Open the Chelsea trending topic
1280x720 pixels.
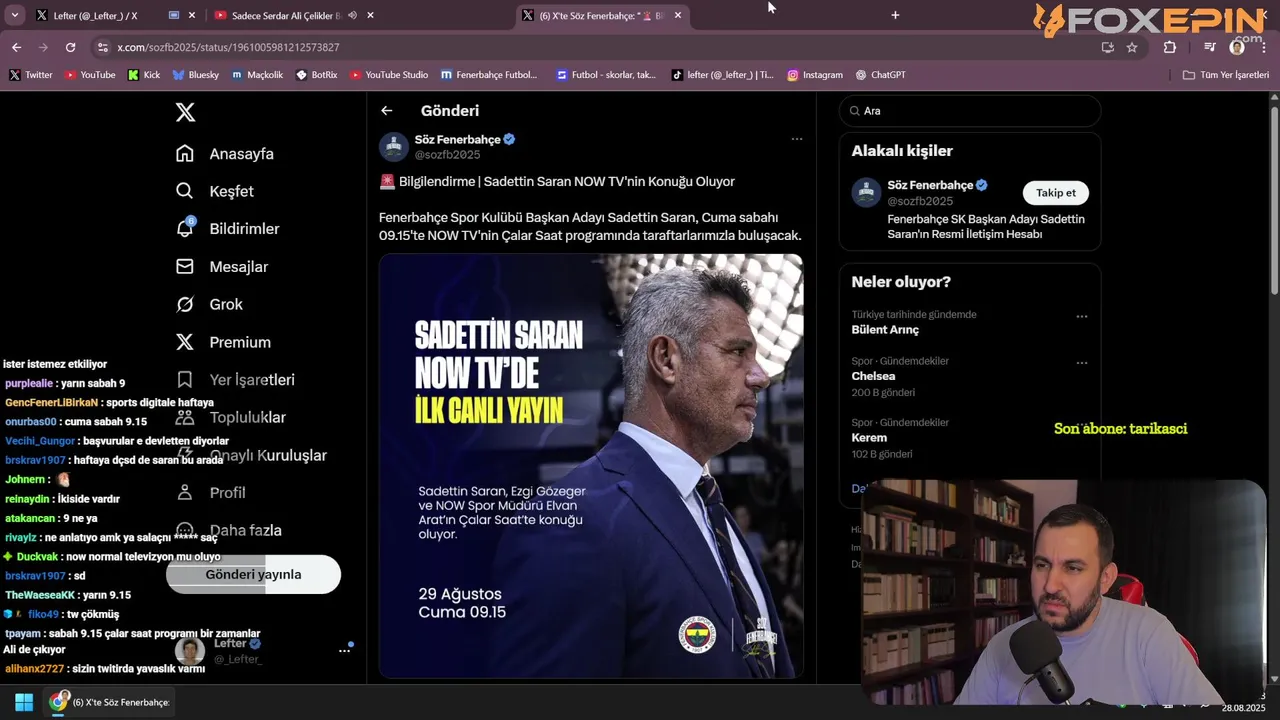[x=873, y=376]
